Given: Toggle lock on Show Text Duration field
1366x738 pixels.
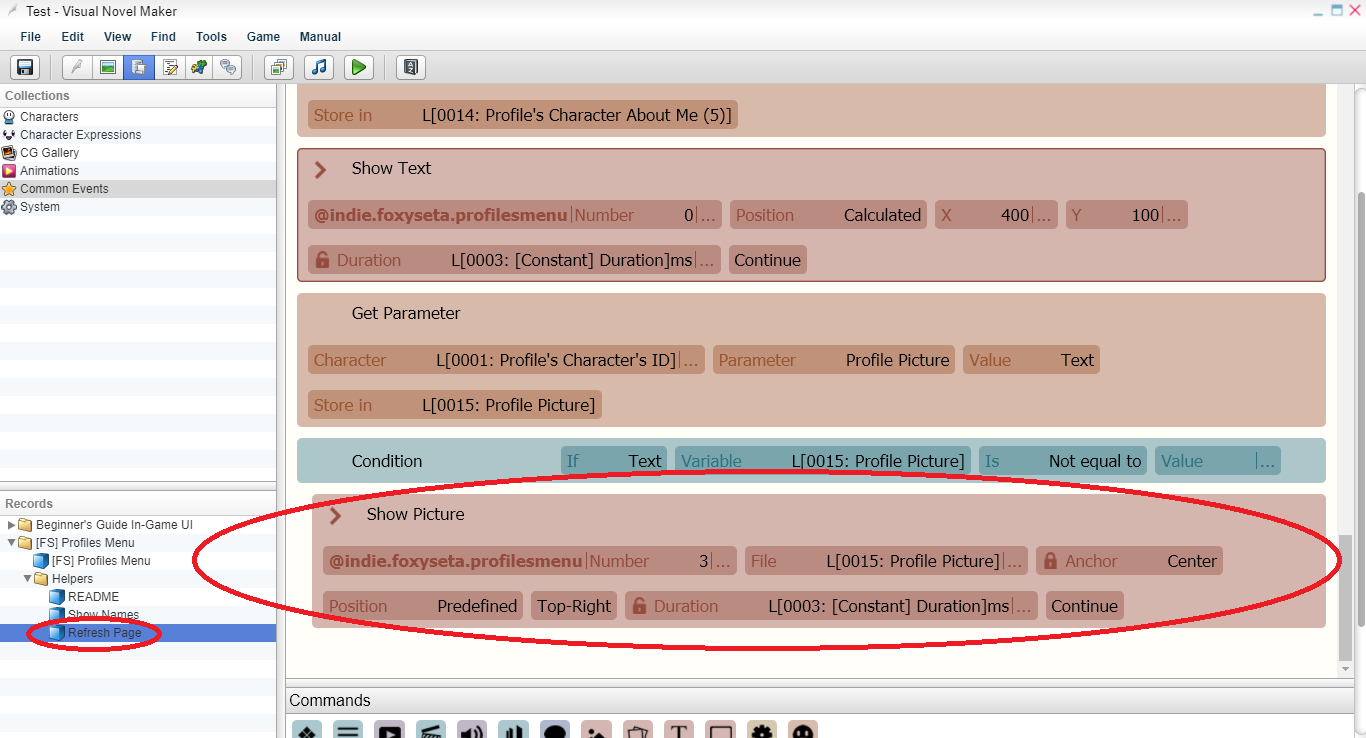Looking at the screenshot, I should (x=322, y=260).
